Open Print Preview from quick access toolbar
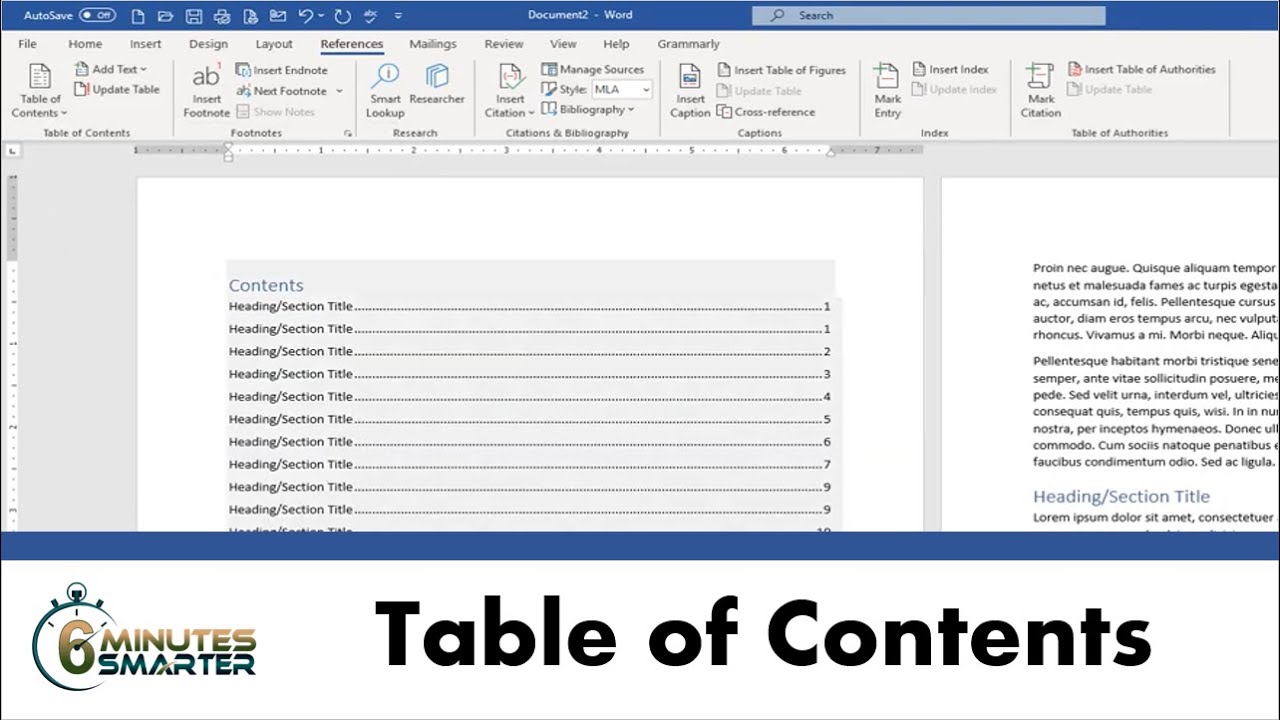Screen dimensions: 1280x720 (x=250, y=16)
